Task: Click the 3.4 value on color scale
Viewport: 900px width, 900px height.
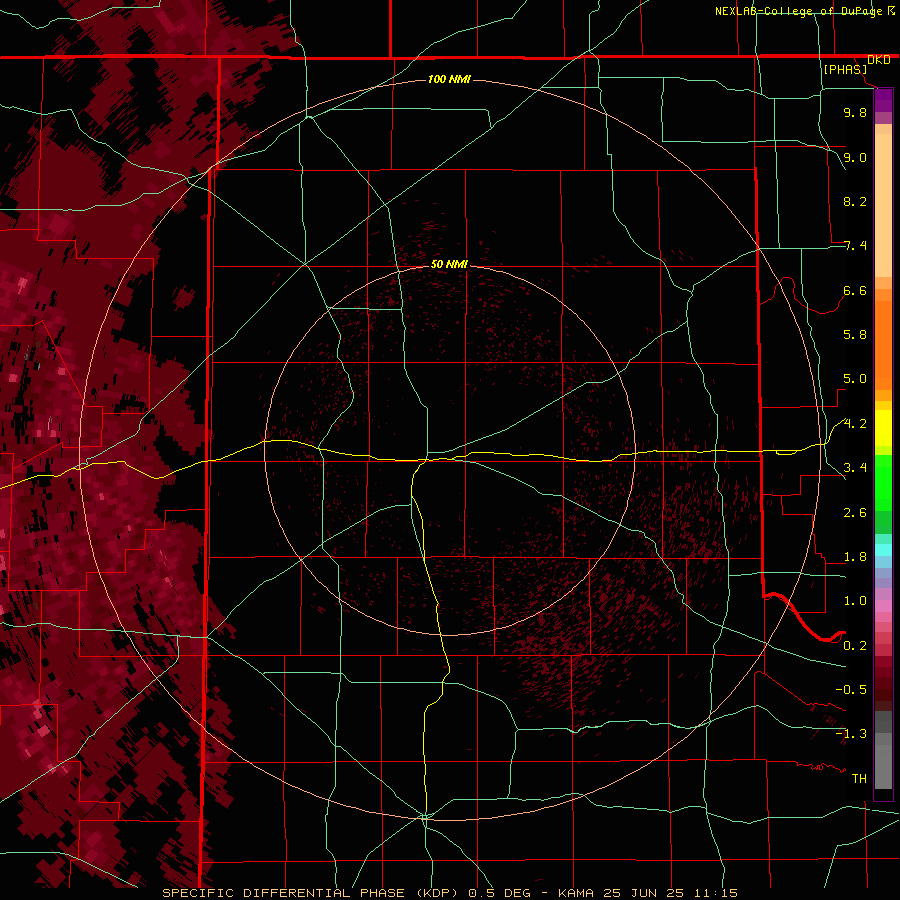Action: point(855,468)
